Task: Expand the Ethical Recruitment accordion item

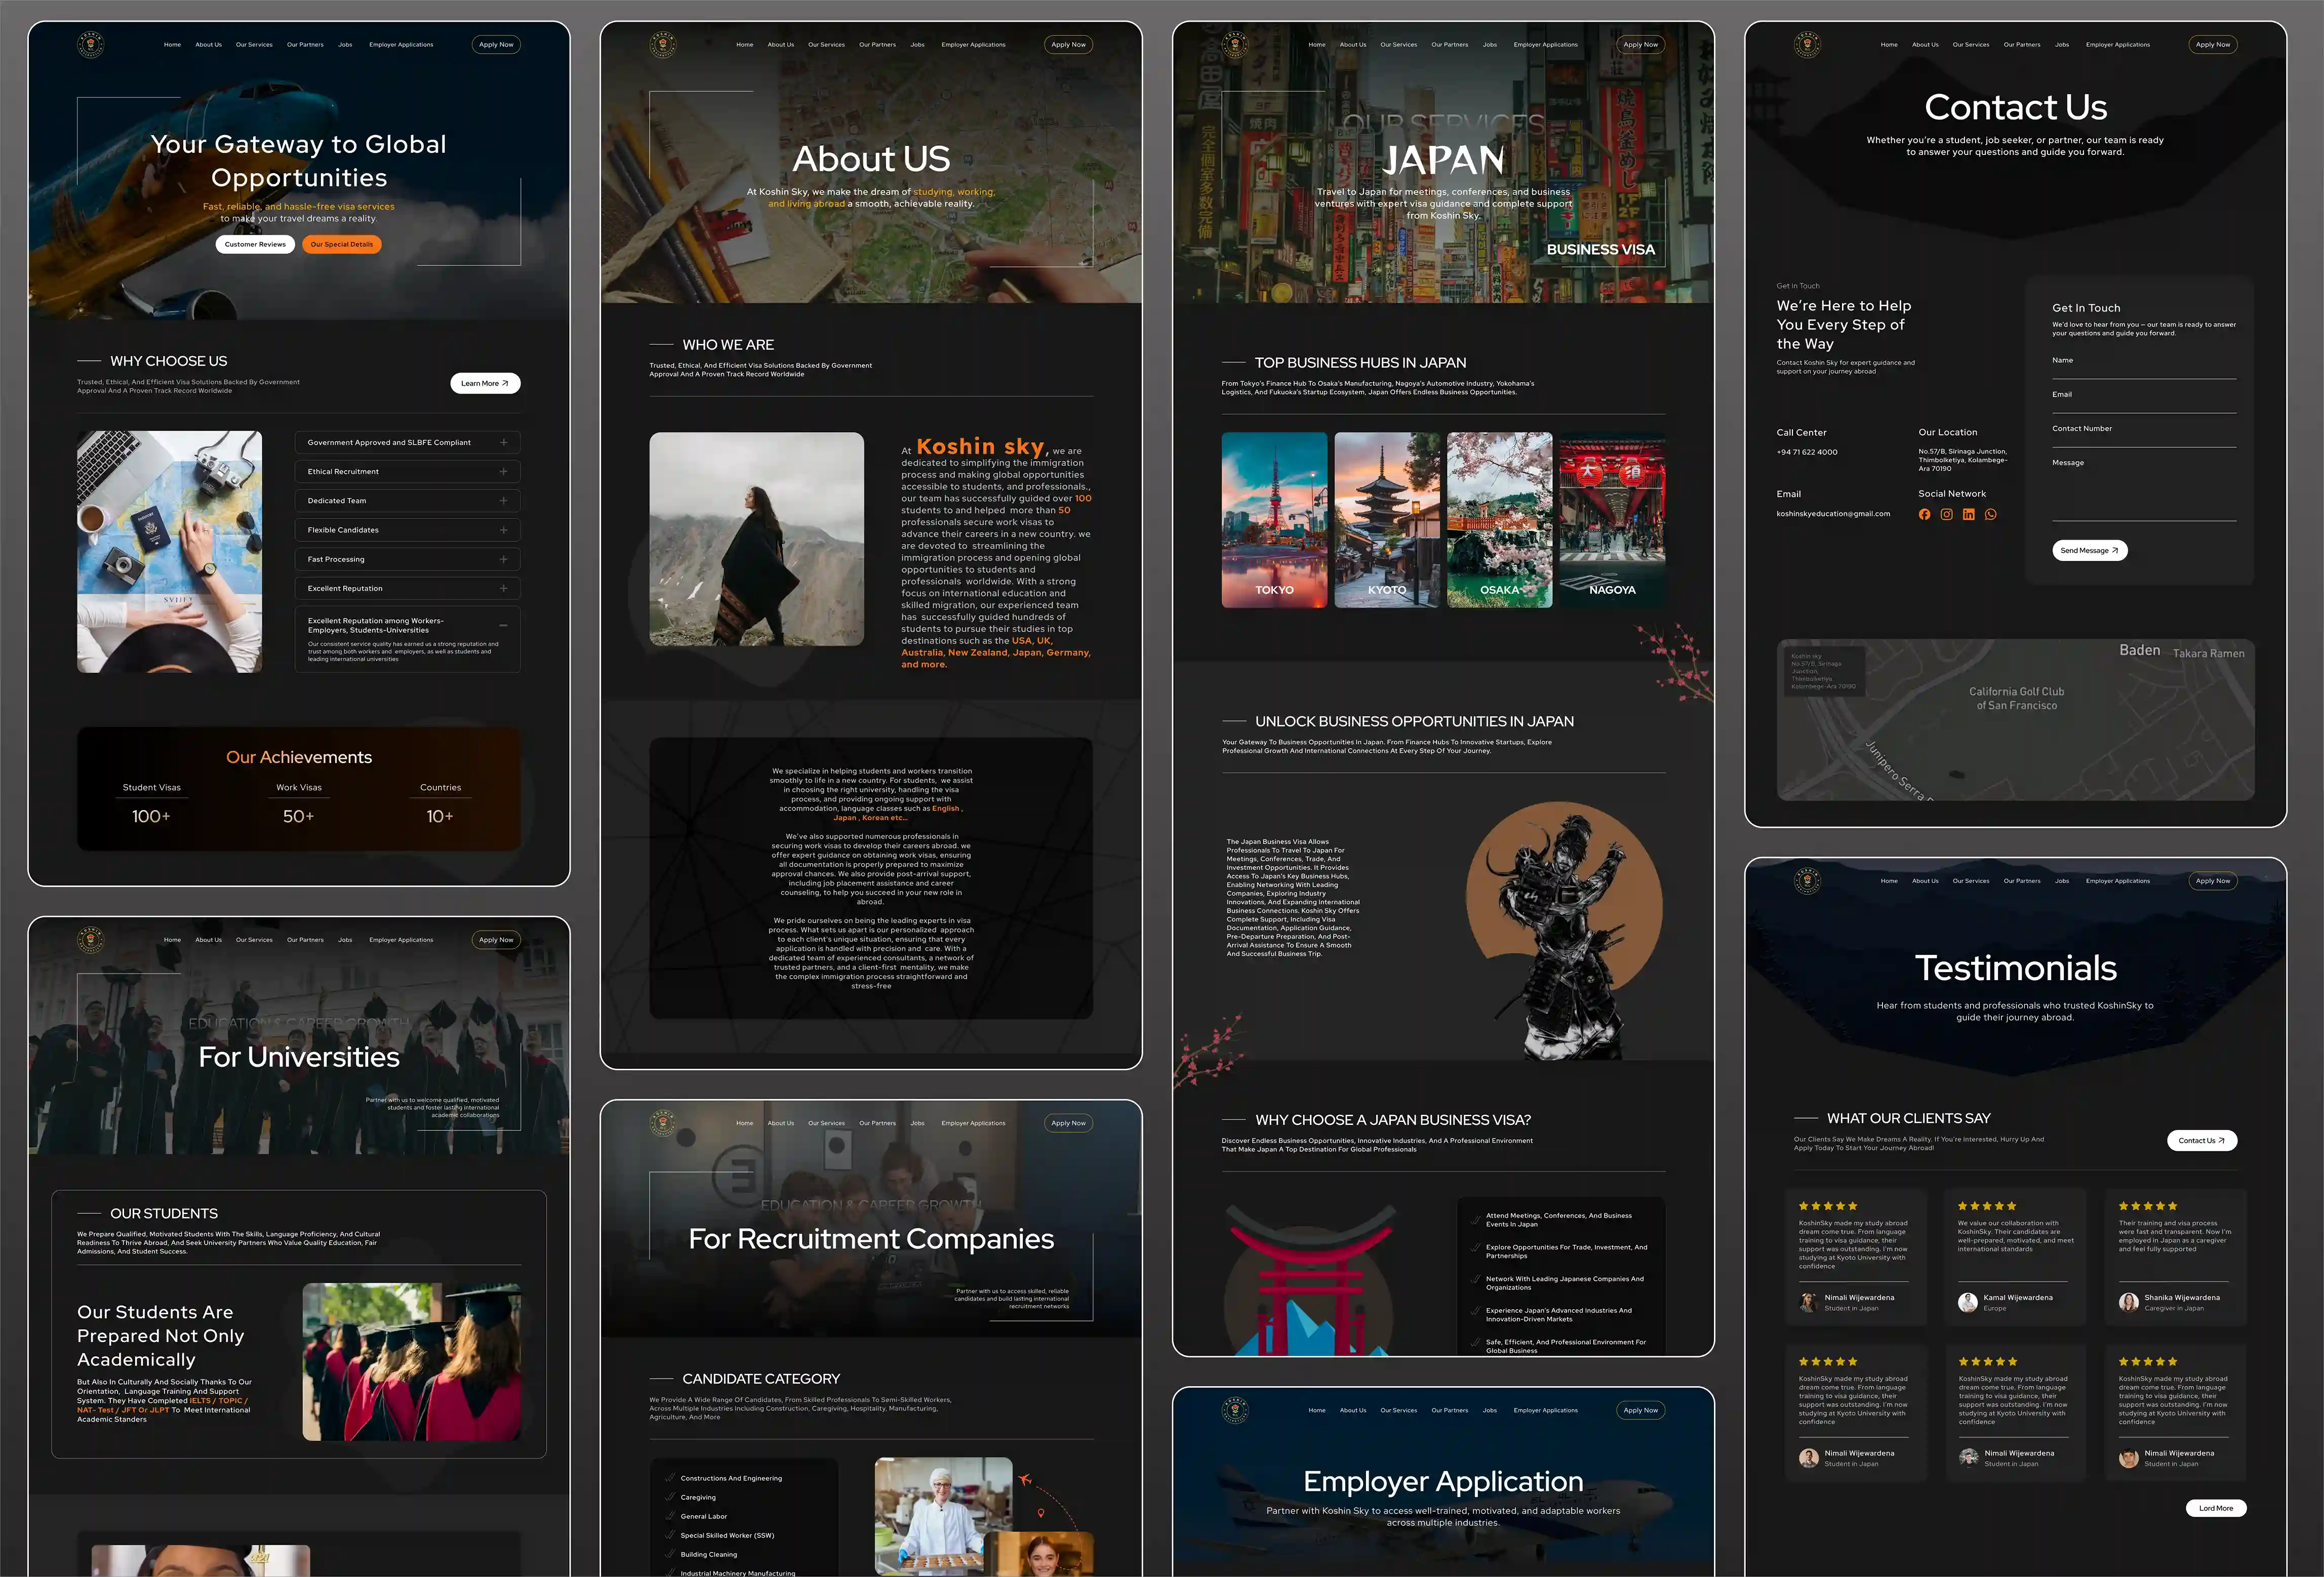Action: coord(407,472)
